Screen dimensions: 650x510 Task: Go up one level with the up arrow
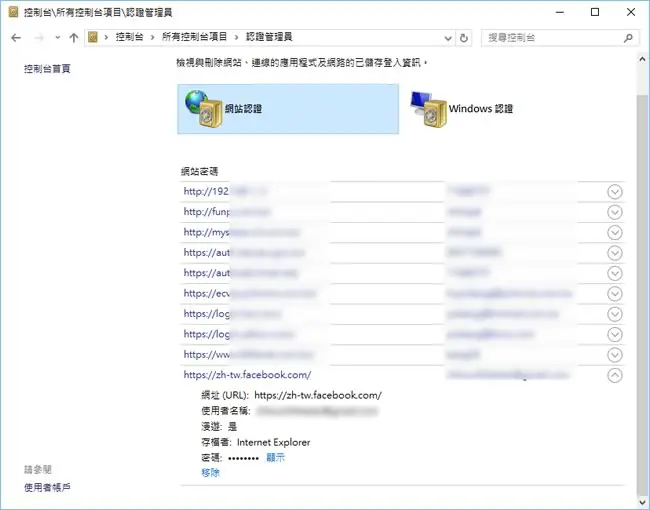click(74, 38)
